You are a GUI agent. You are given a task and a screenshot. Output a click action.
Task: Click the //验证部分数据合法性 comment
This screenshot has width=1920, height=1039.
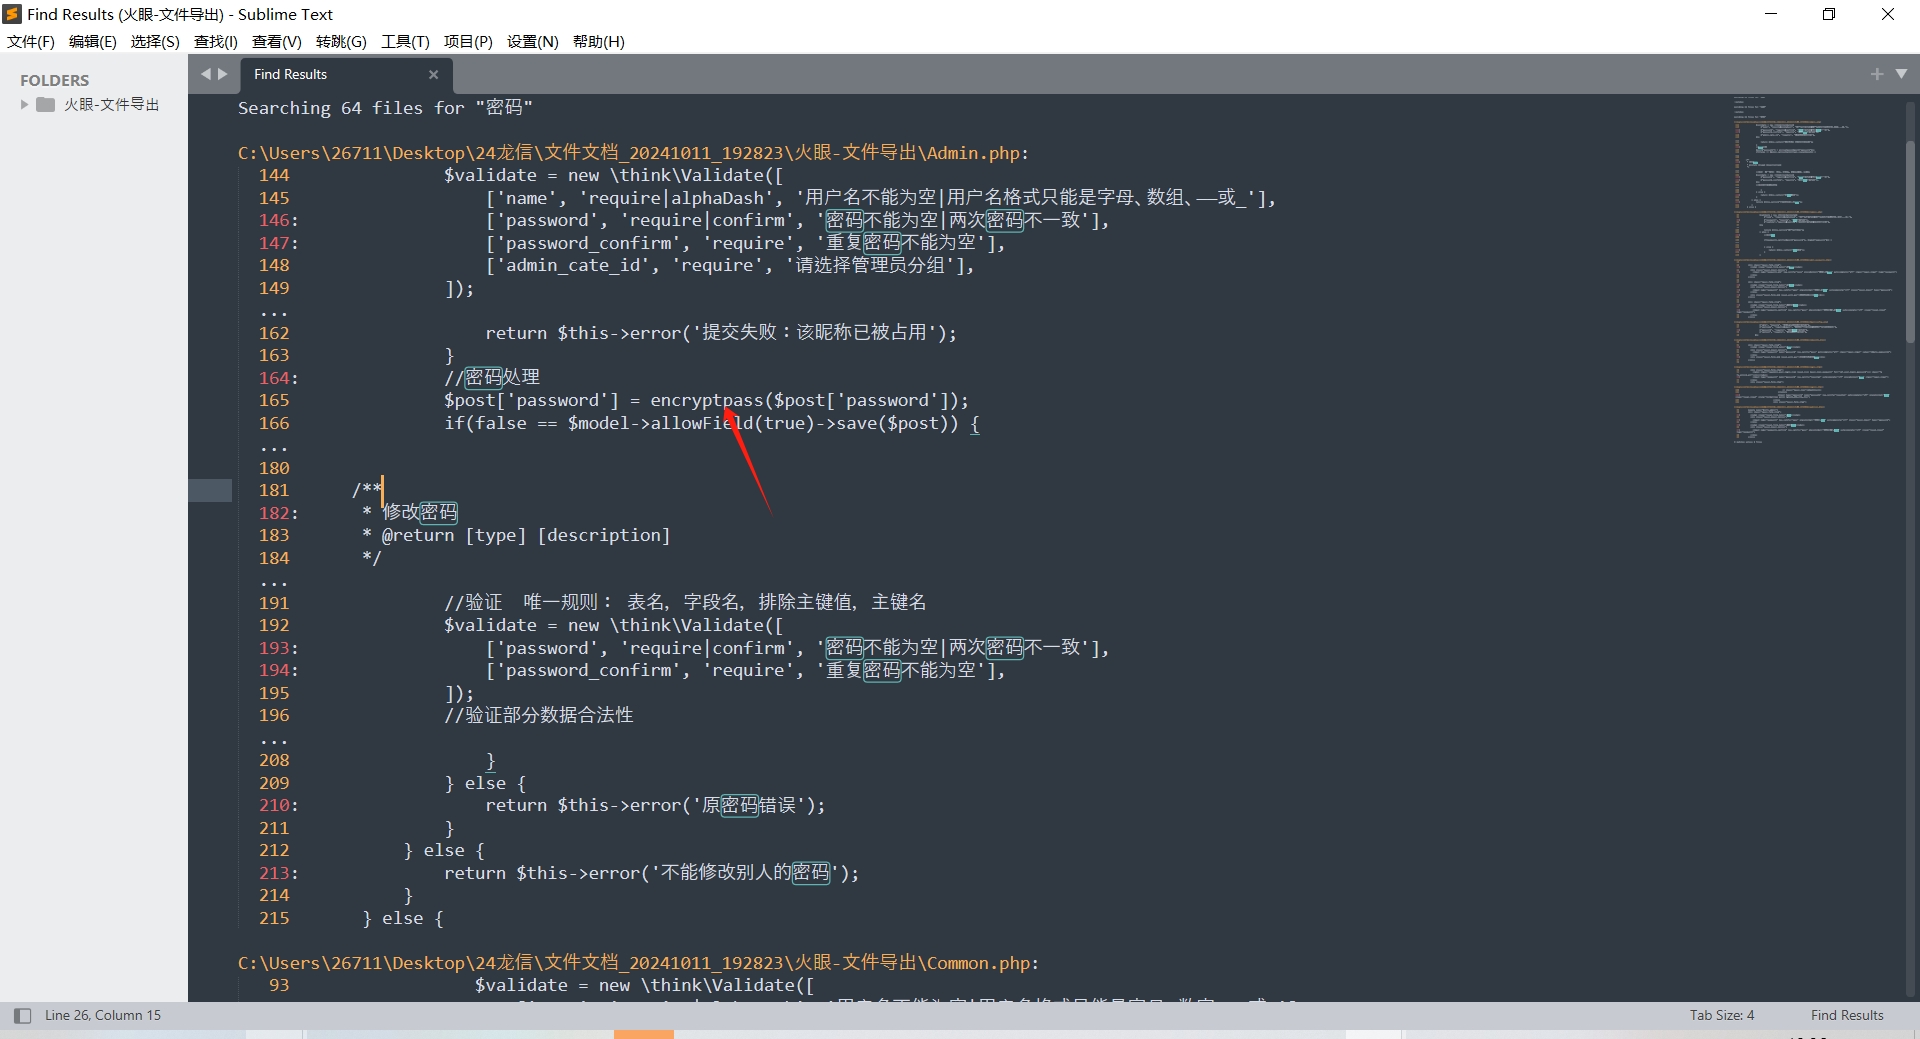click(x=539, y=716)
